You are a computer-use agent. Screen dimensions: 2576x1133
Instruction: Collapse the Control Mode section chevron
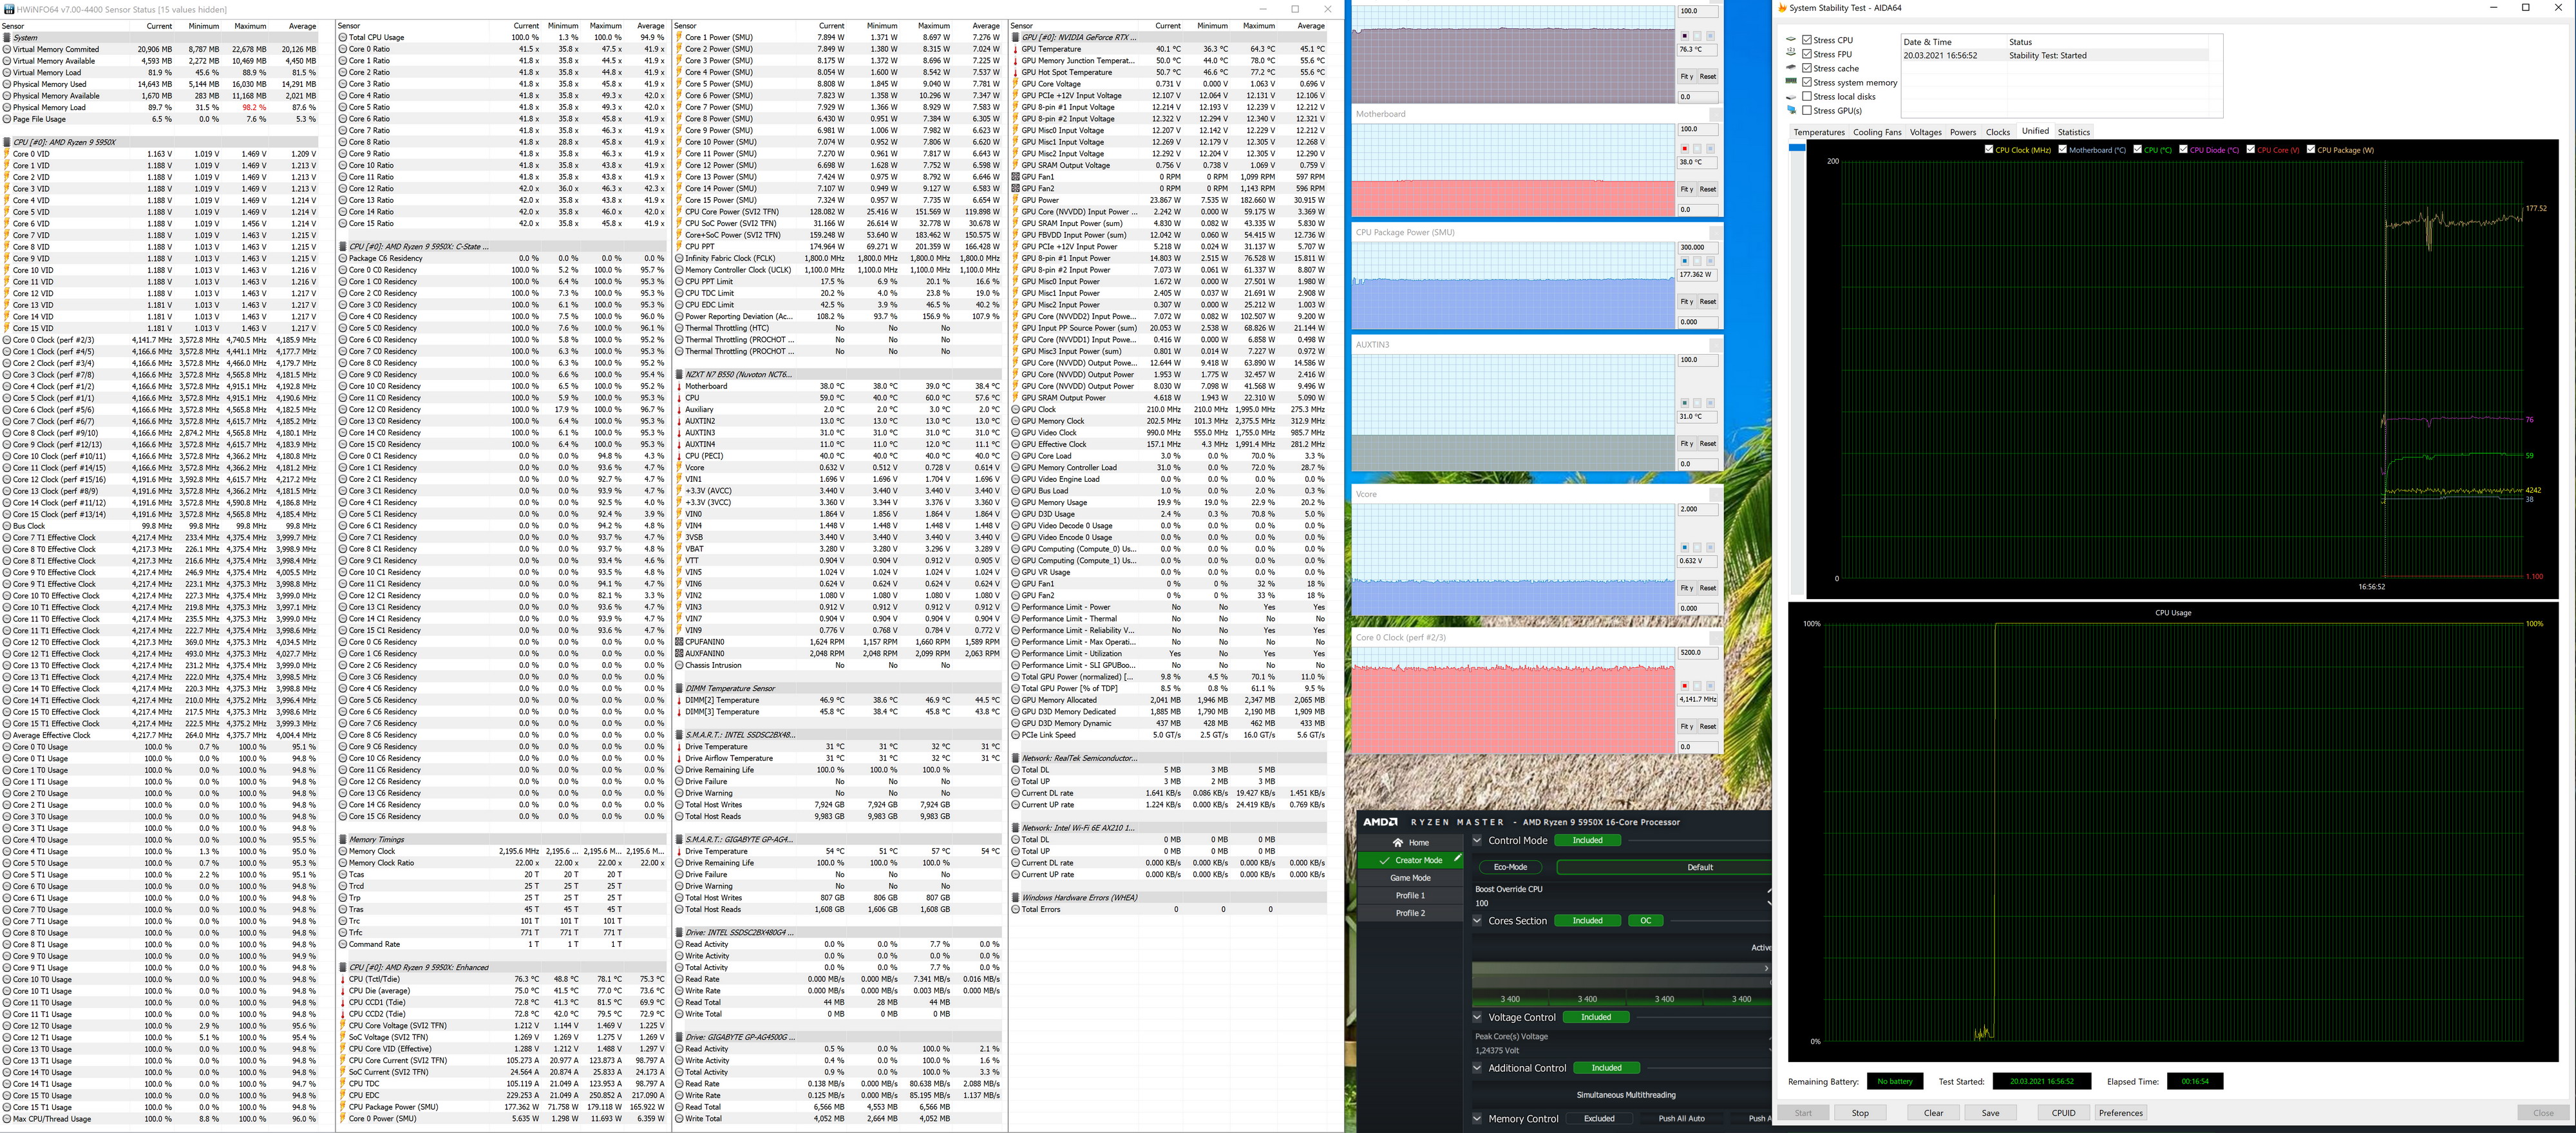[x=1477, y=840]
